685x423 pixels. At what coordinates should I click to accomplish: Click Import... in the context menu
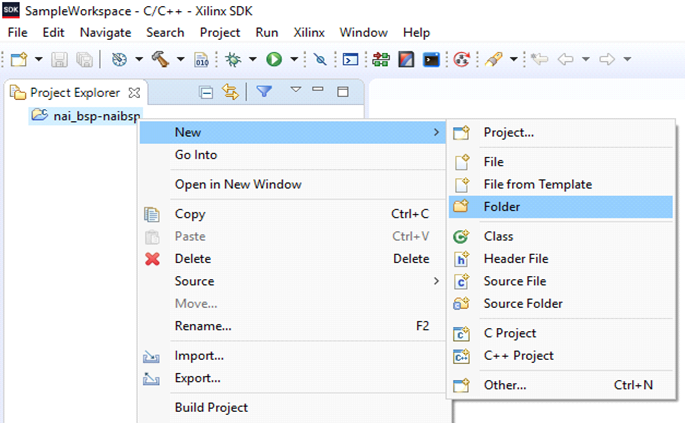point(199,355)
